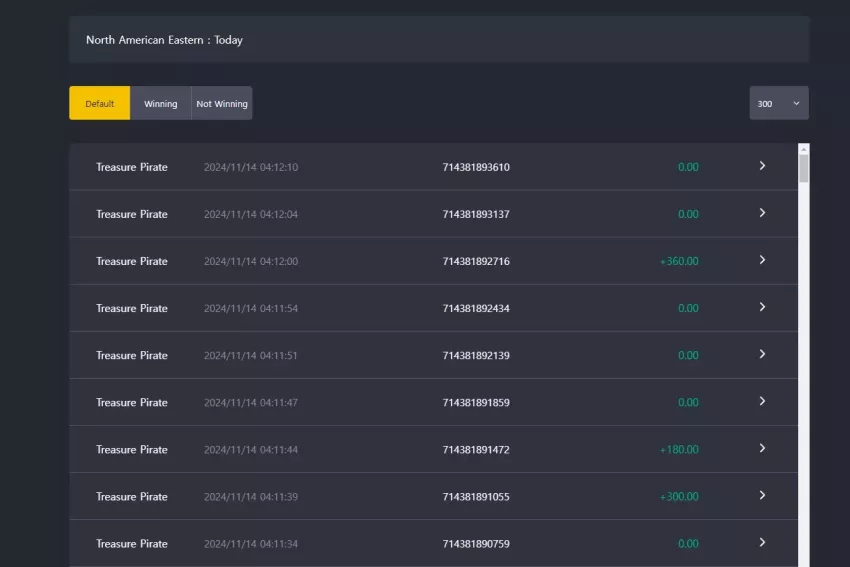Open the chevron for record 714381892716

tap(762, 260)
